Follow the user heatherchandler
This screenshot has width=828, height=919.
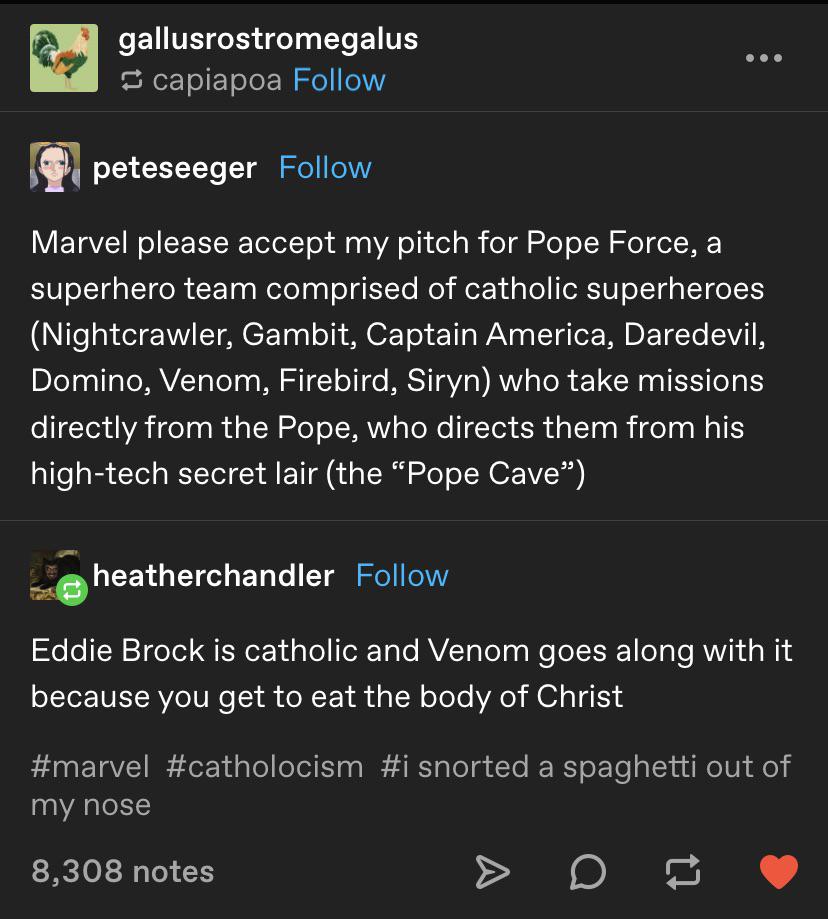402,575
